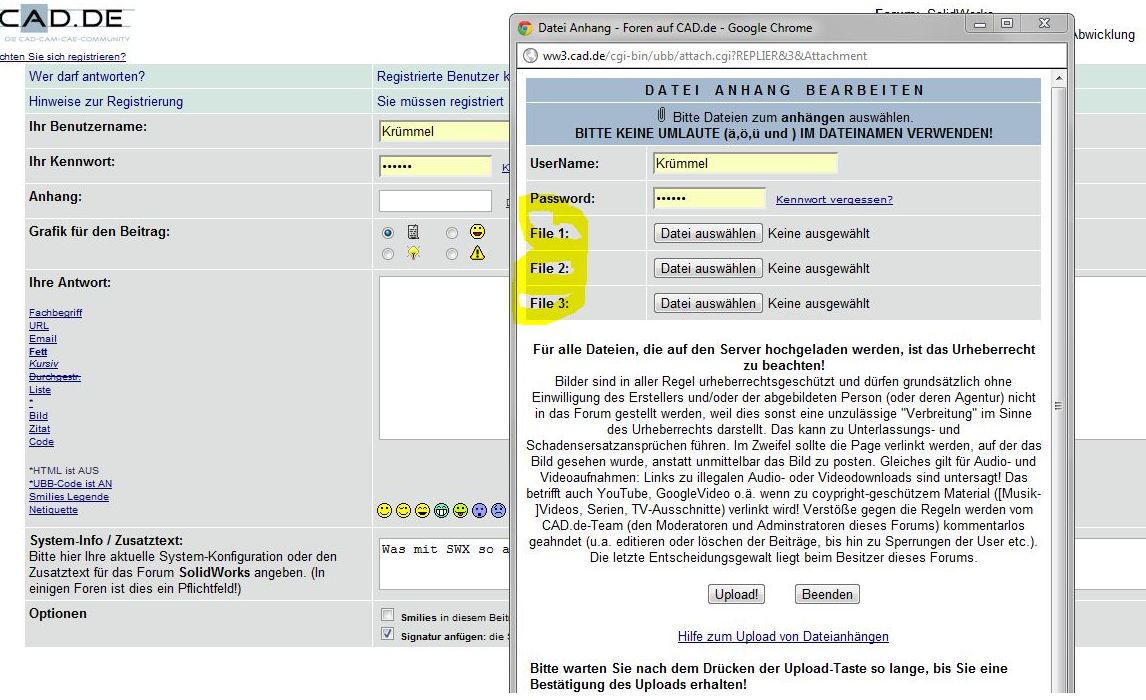Uncheck the 'Signatur anfügen' checkbox

tap(387, 634)
